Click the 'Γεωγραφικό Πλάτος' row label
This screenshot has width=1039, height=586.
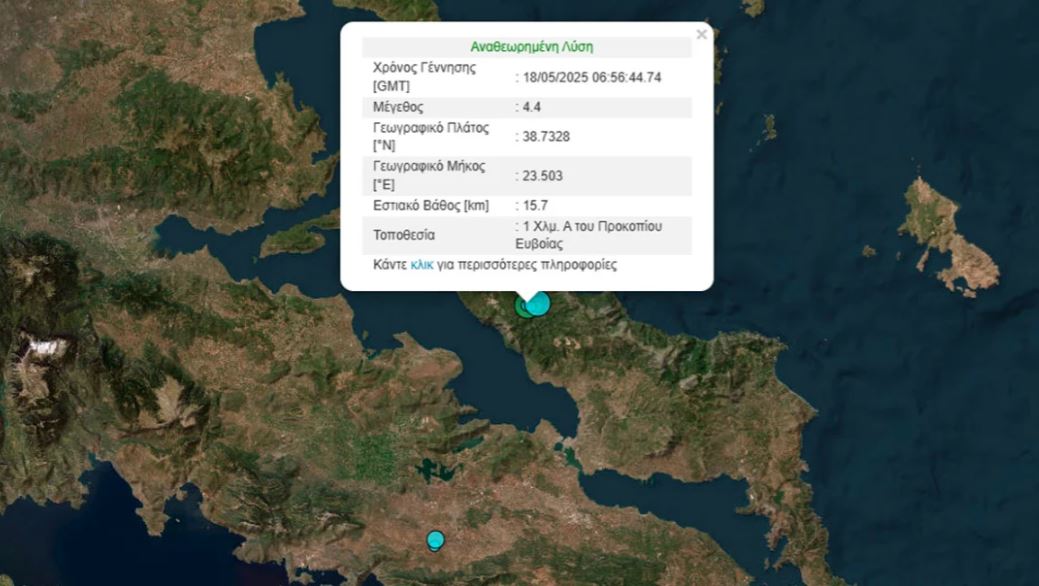(x=430, y=128)
